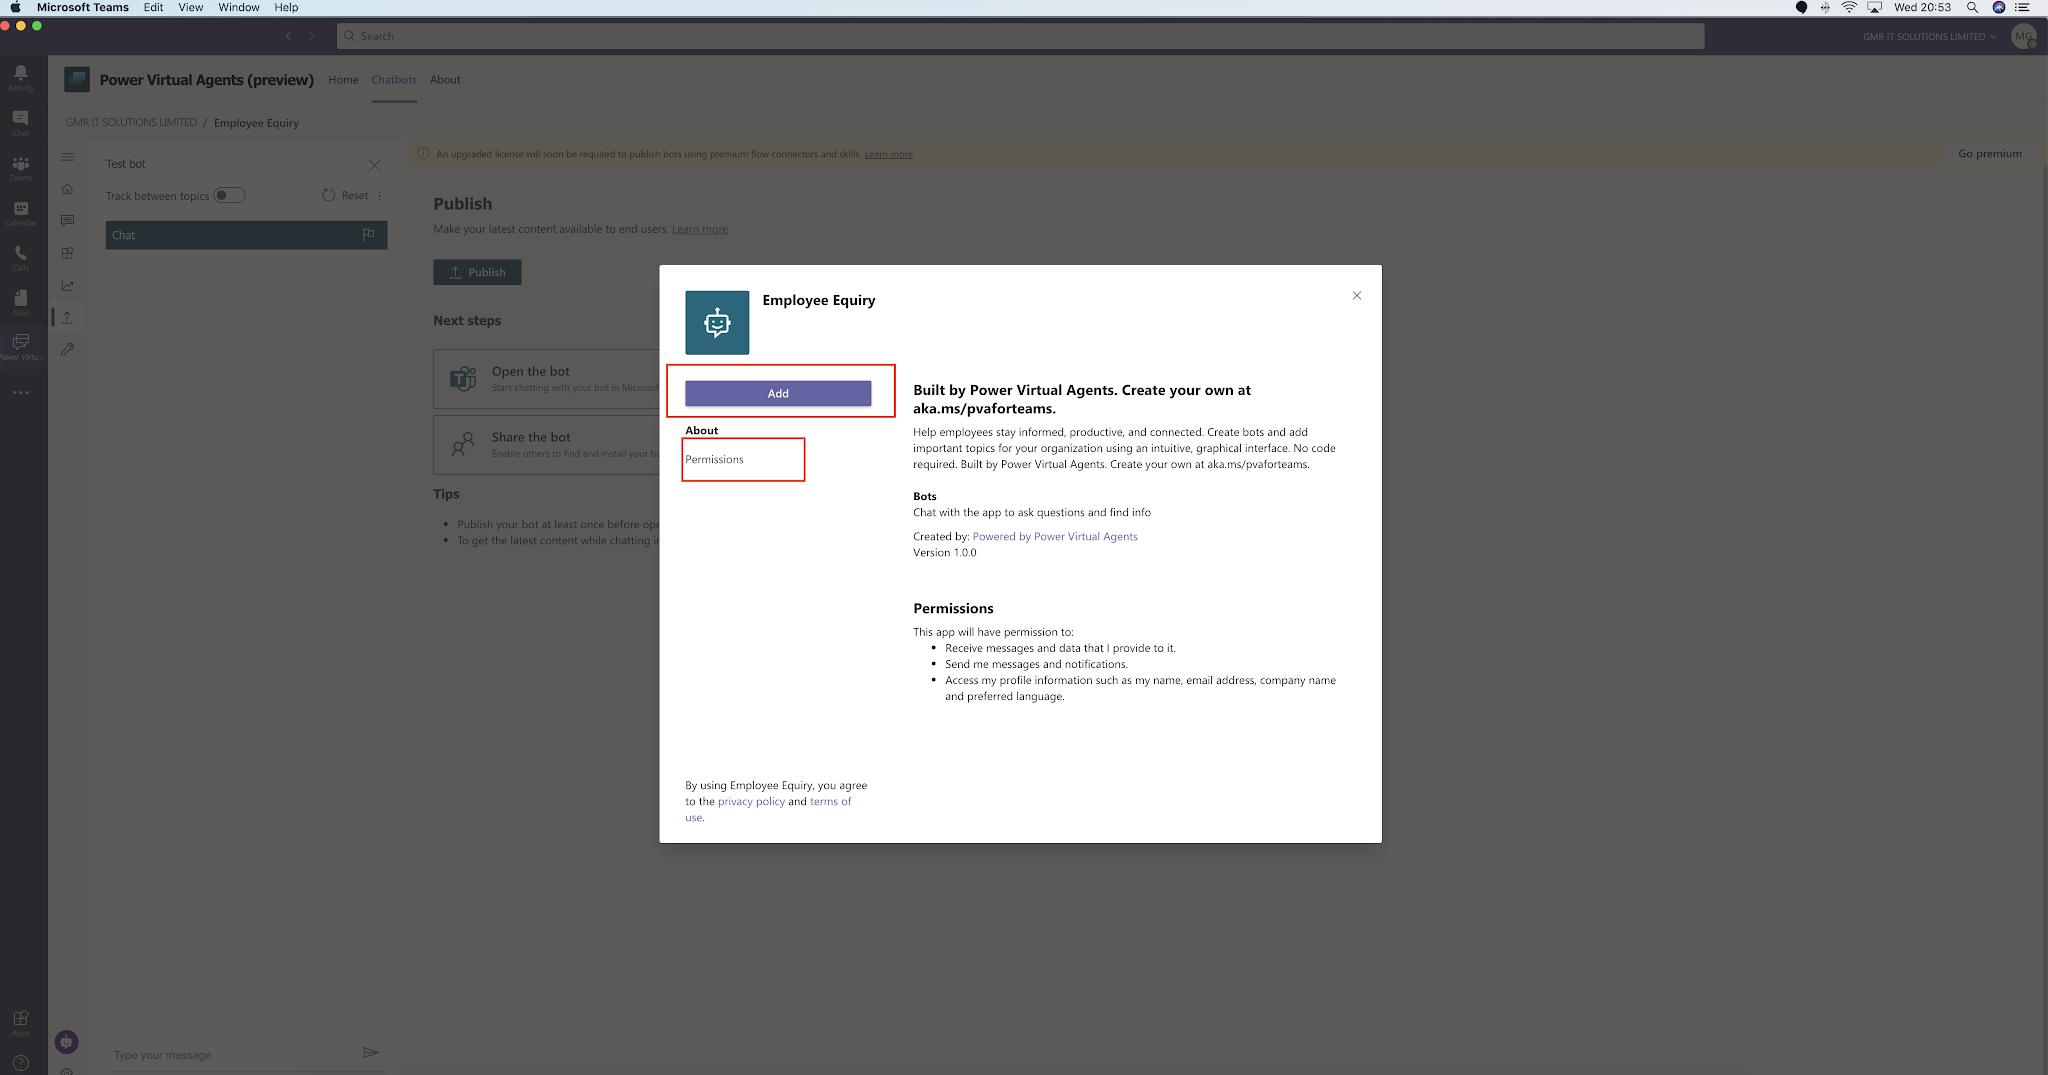Open the Analytics chart icon
Screen dimensions: 2048x1075
pyautogui.click(x=67, y=285)
